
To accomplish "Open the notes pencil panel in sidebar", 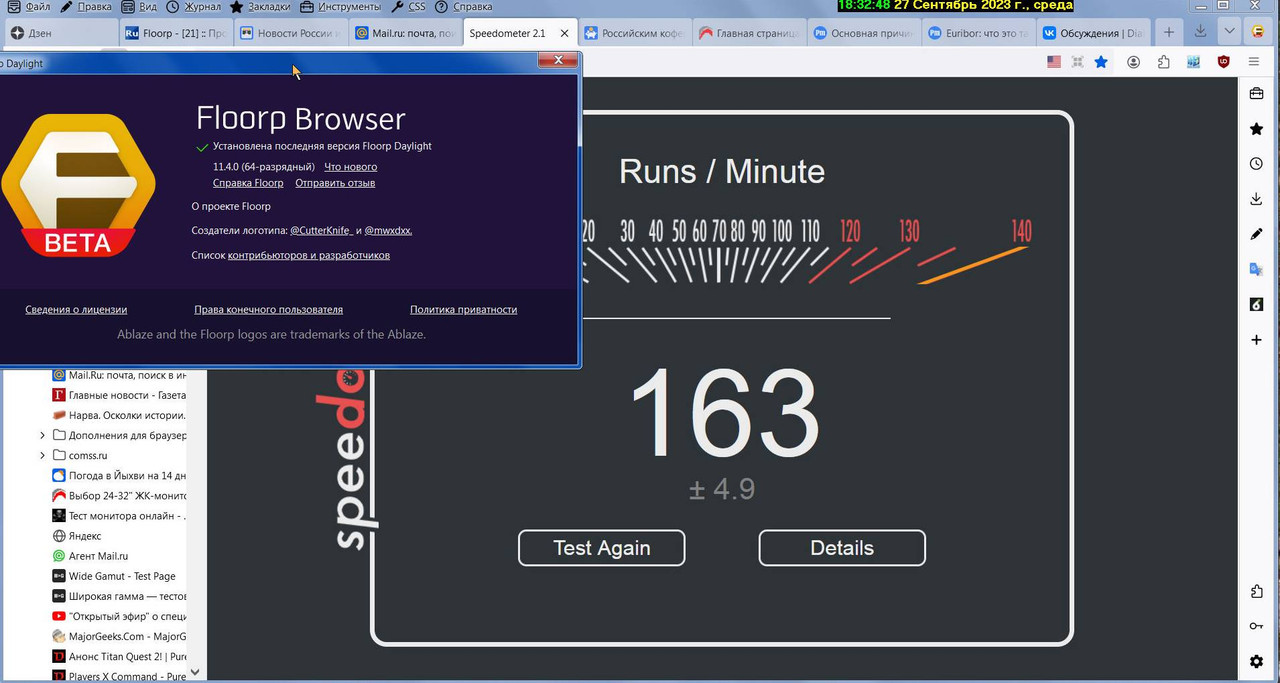I will (x=1256, y=234).
